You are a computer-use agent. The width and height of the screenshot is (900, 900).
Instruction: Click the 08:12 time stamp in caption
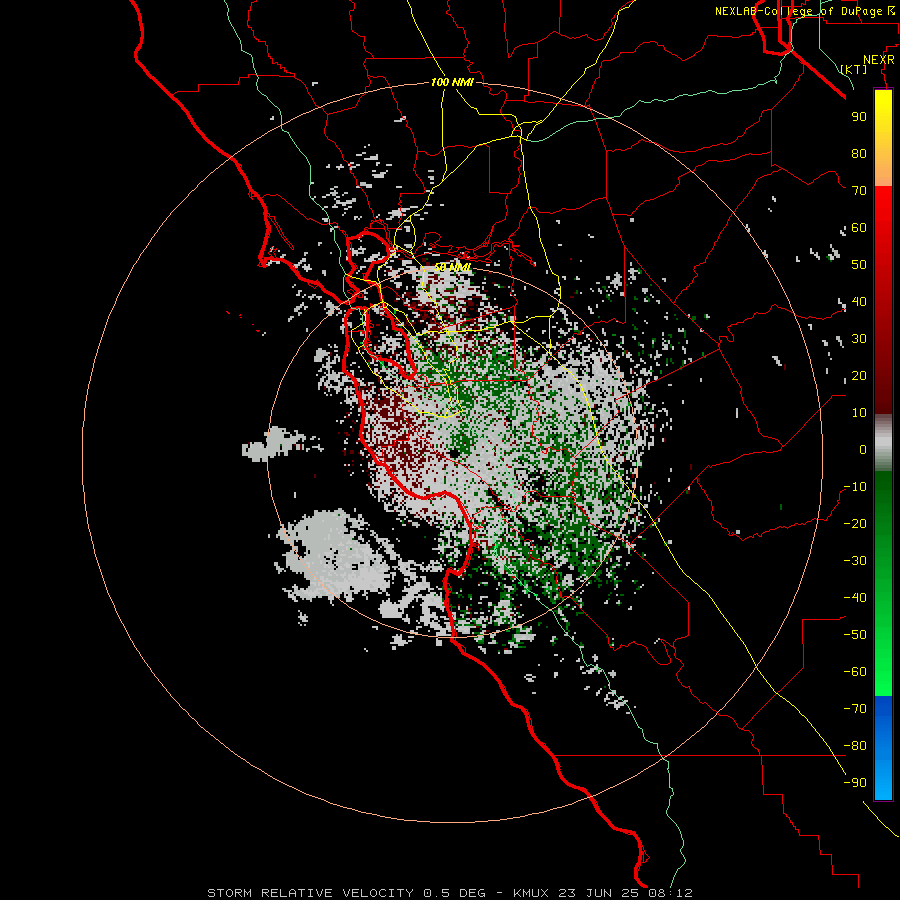(670, 893)
